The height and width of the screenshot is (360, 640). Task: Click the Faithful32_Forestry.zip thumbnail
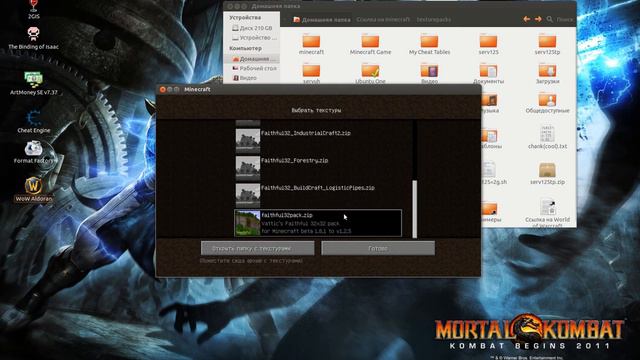pyautogui.click(x=248, y=168)
